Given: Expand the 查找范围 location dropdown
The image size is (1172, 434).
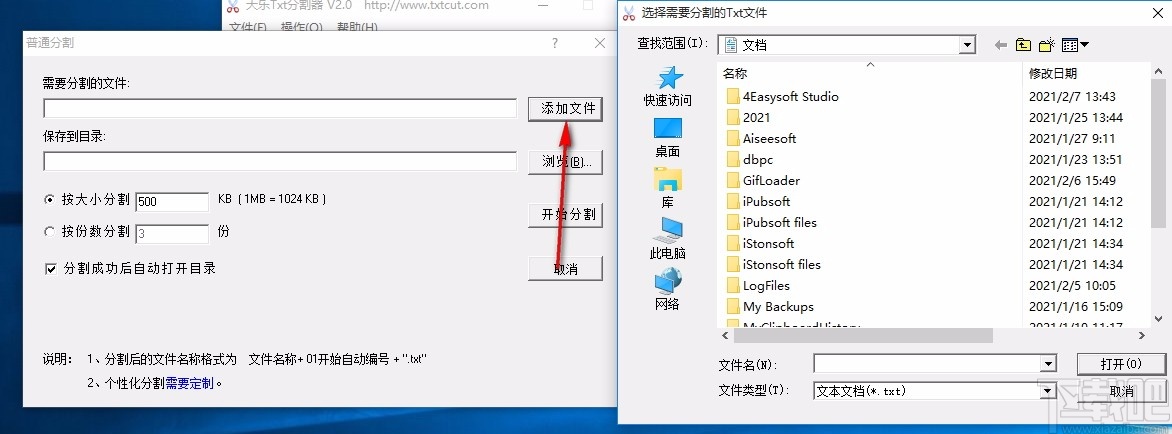Looking at the screenshot, I should click(x=968, y=45).
